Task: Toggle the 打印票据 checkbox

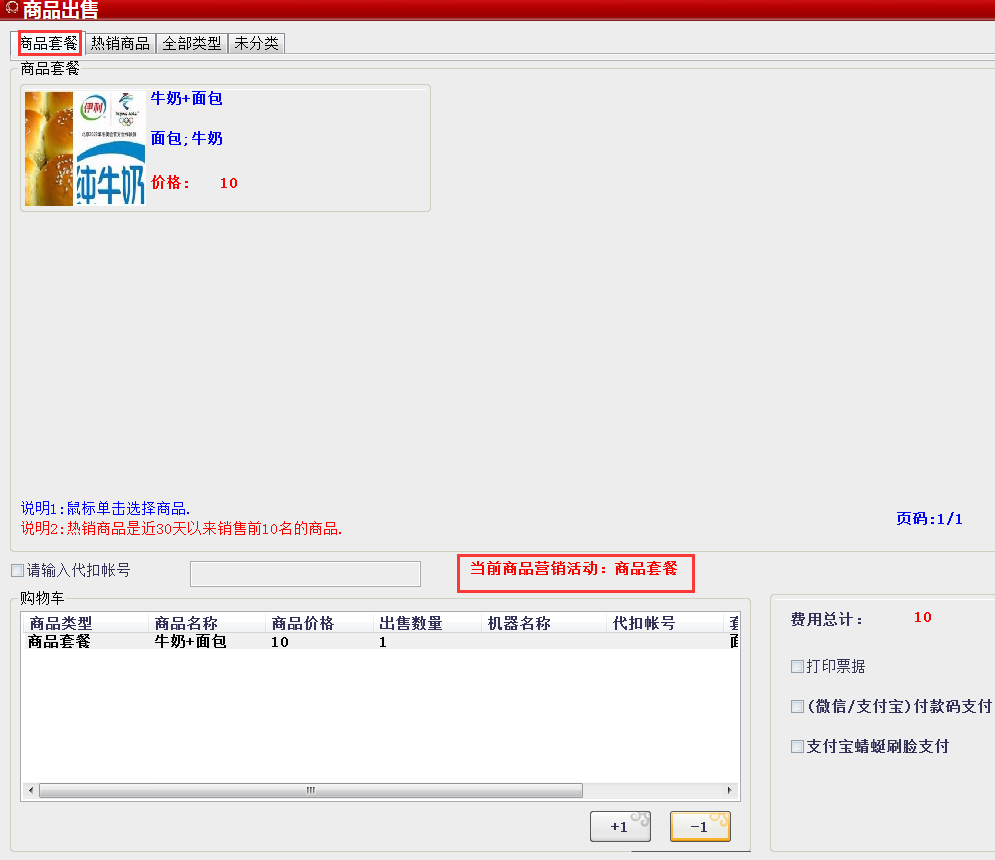Action: coord(797,666)
